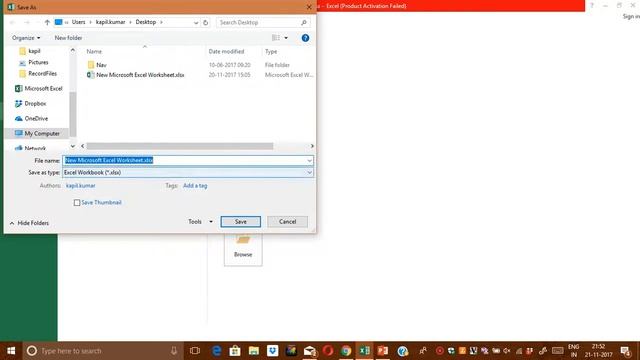
Task: Open the view options dropdown arrow
Action: click(x=286, y=38)
